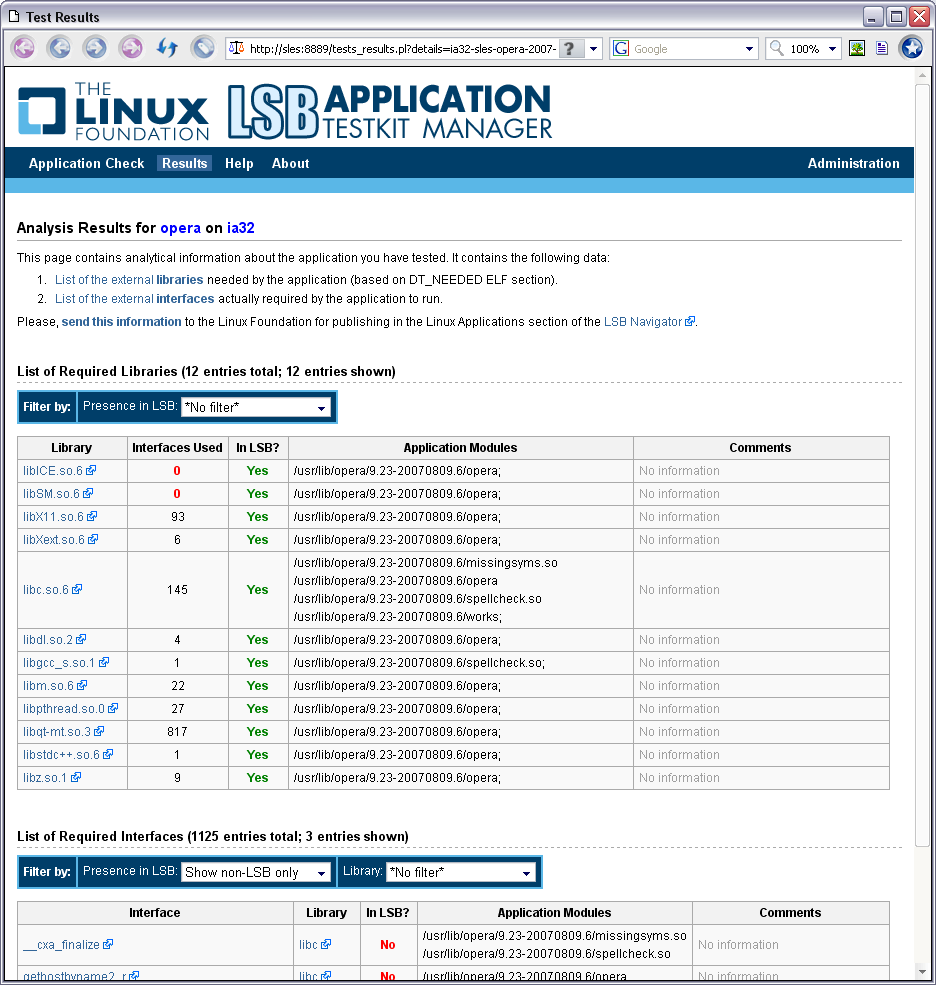Click the Rewind button in the browser toolbar
This screenshot has height=985, width=936.
(24, 48)
